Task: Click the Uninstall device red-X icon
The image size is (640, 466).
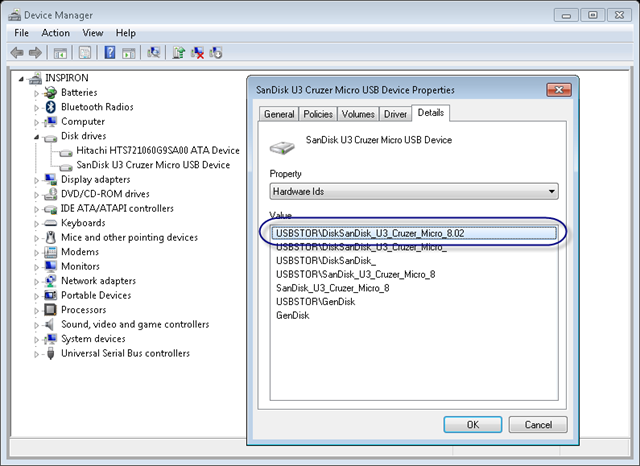Action: pyautogui.click(x=198, y=53)
